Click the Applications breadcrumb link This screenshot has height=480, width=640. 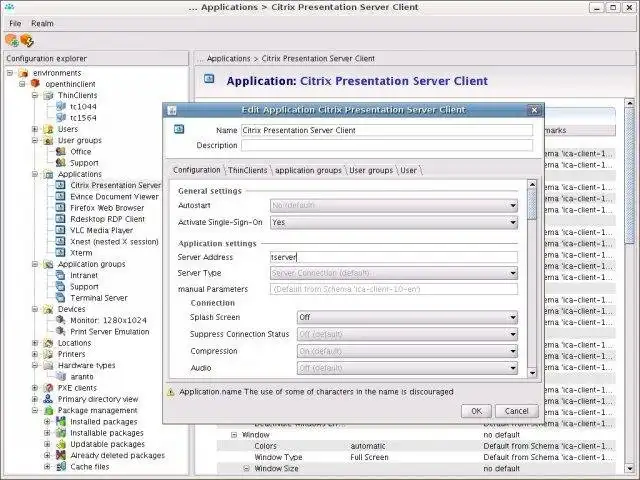(228, 58)
